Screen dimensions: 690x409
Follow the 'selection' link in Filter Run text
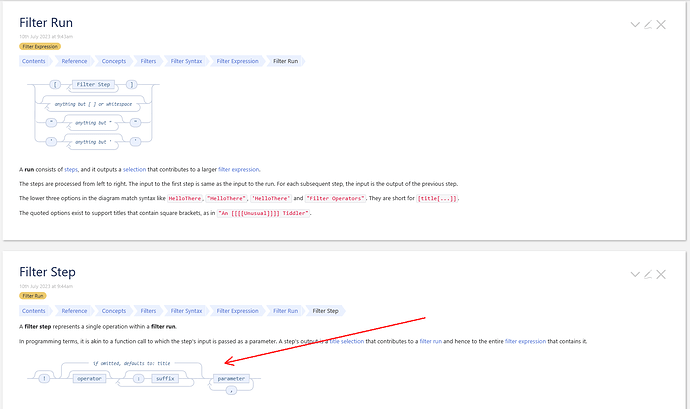coord(134,169)
